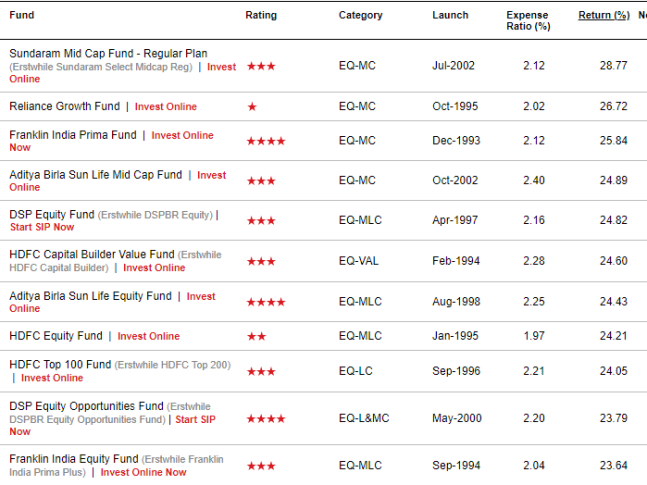Click the Launch column header
Image resolution: width=647 pixels, height=485 pixels.
[x=450, y=15]
